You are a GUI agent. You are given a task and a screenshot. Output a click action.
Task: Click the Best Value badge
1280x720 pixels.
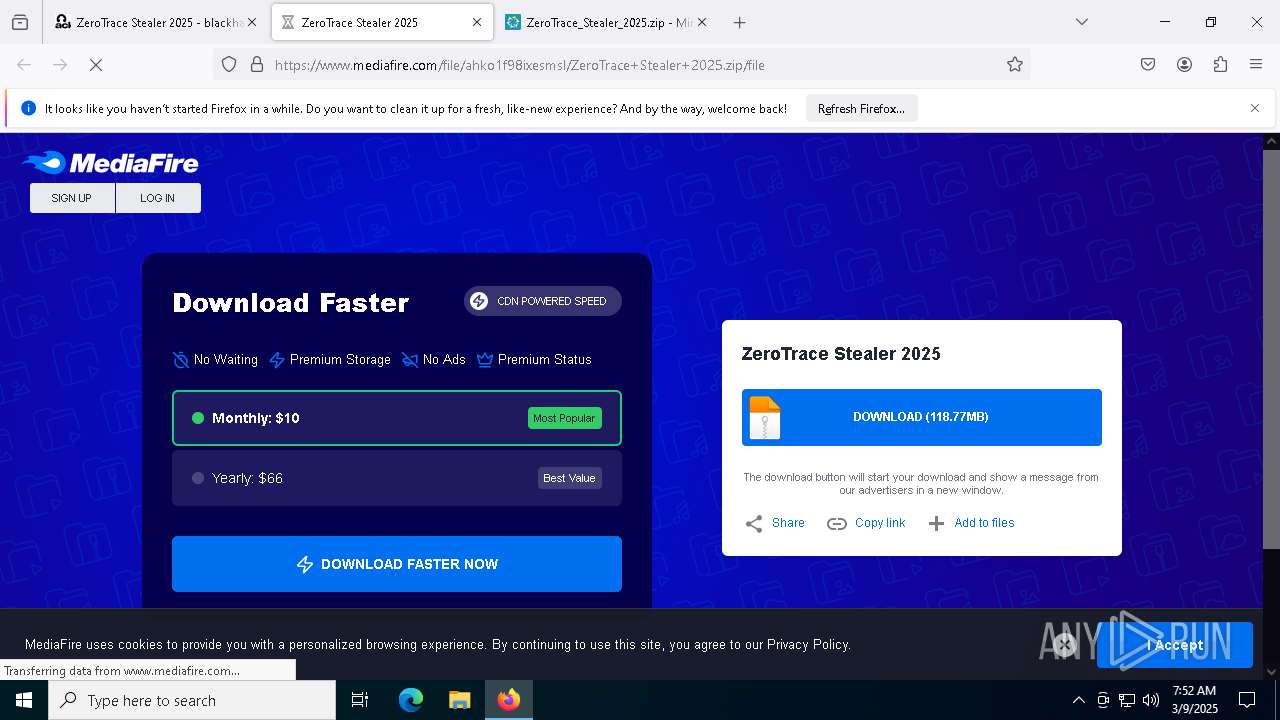tap(569, 478)
